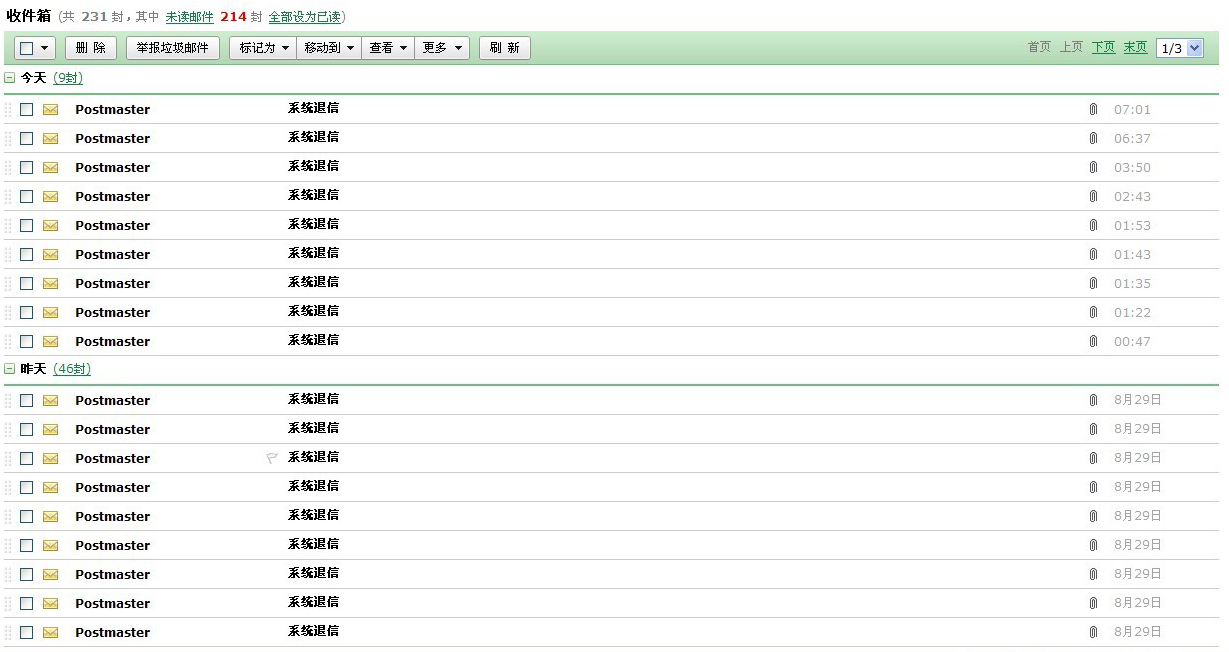
Task: Click attachment paperclip of the 03:50 email
Action: tap(1093, 168)
